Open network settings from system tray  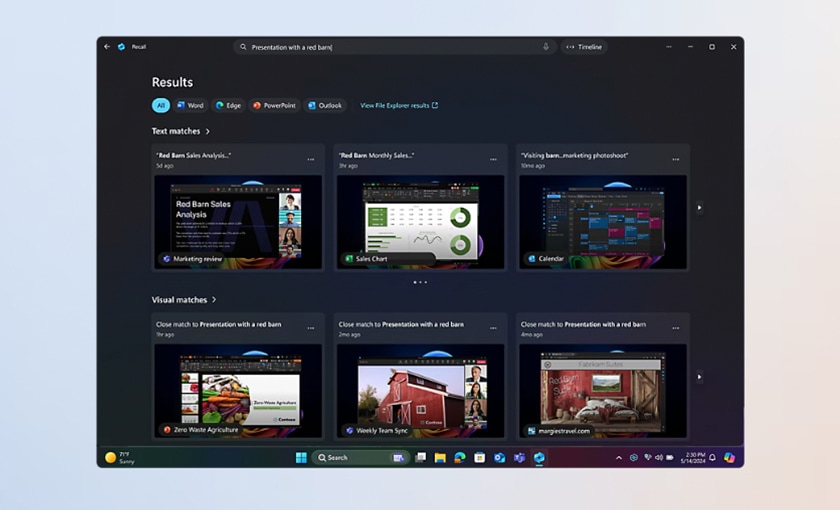tap(647, 458)
